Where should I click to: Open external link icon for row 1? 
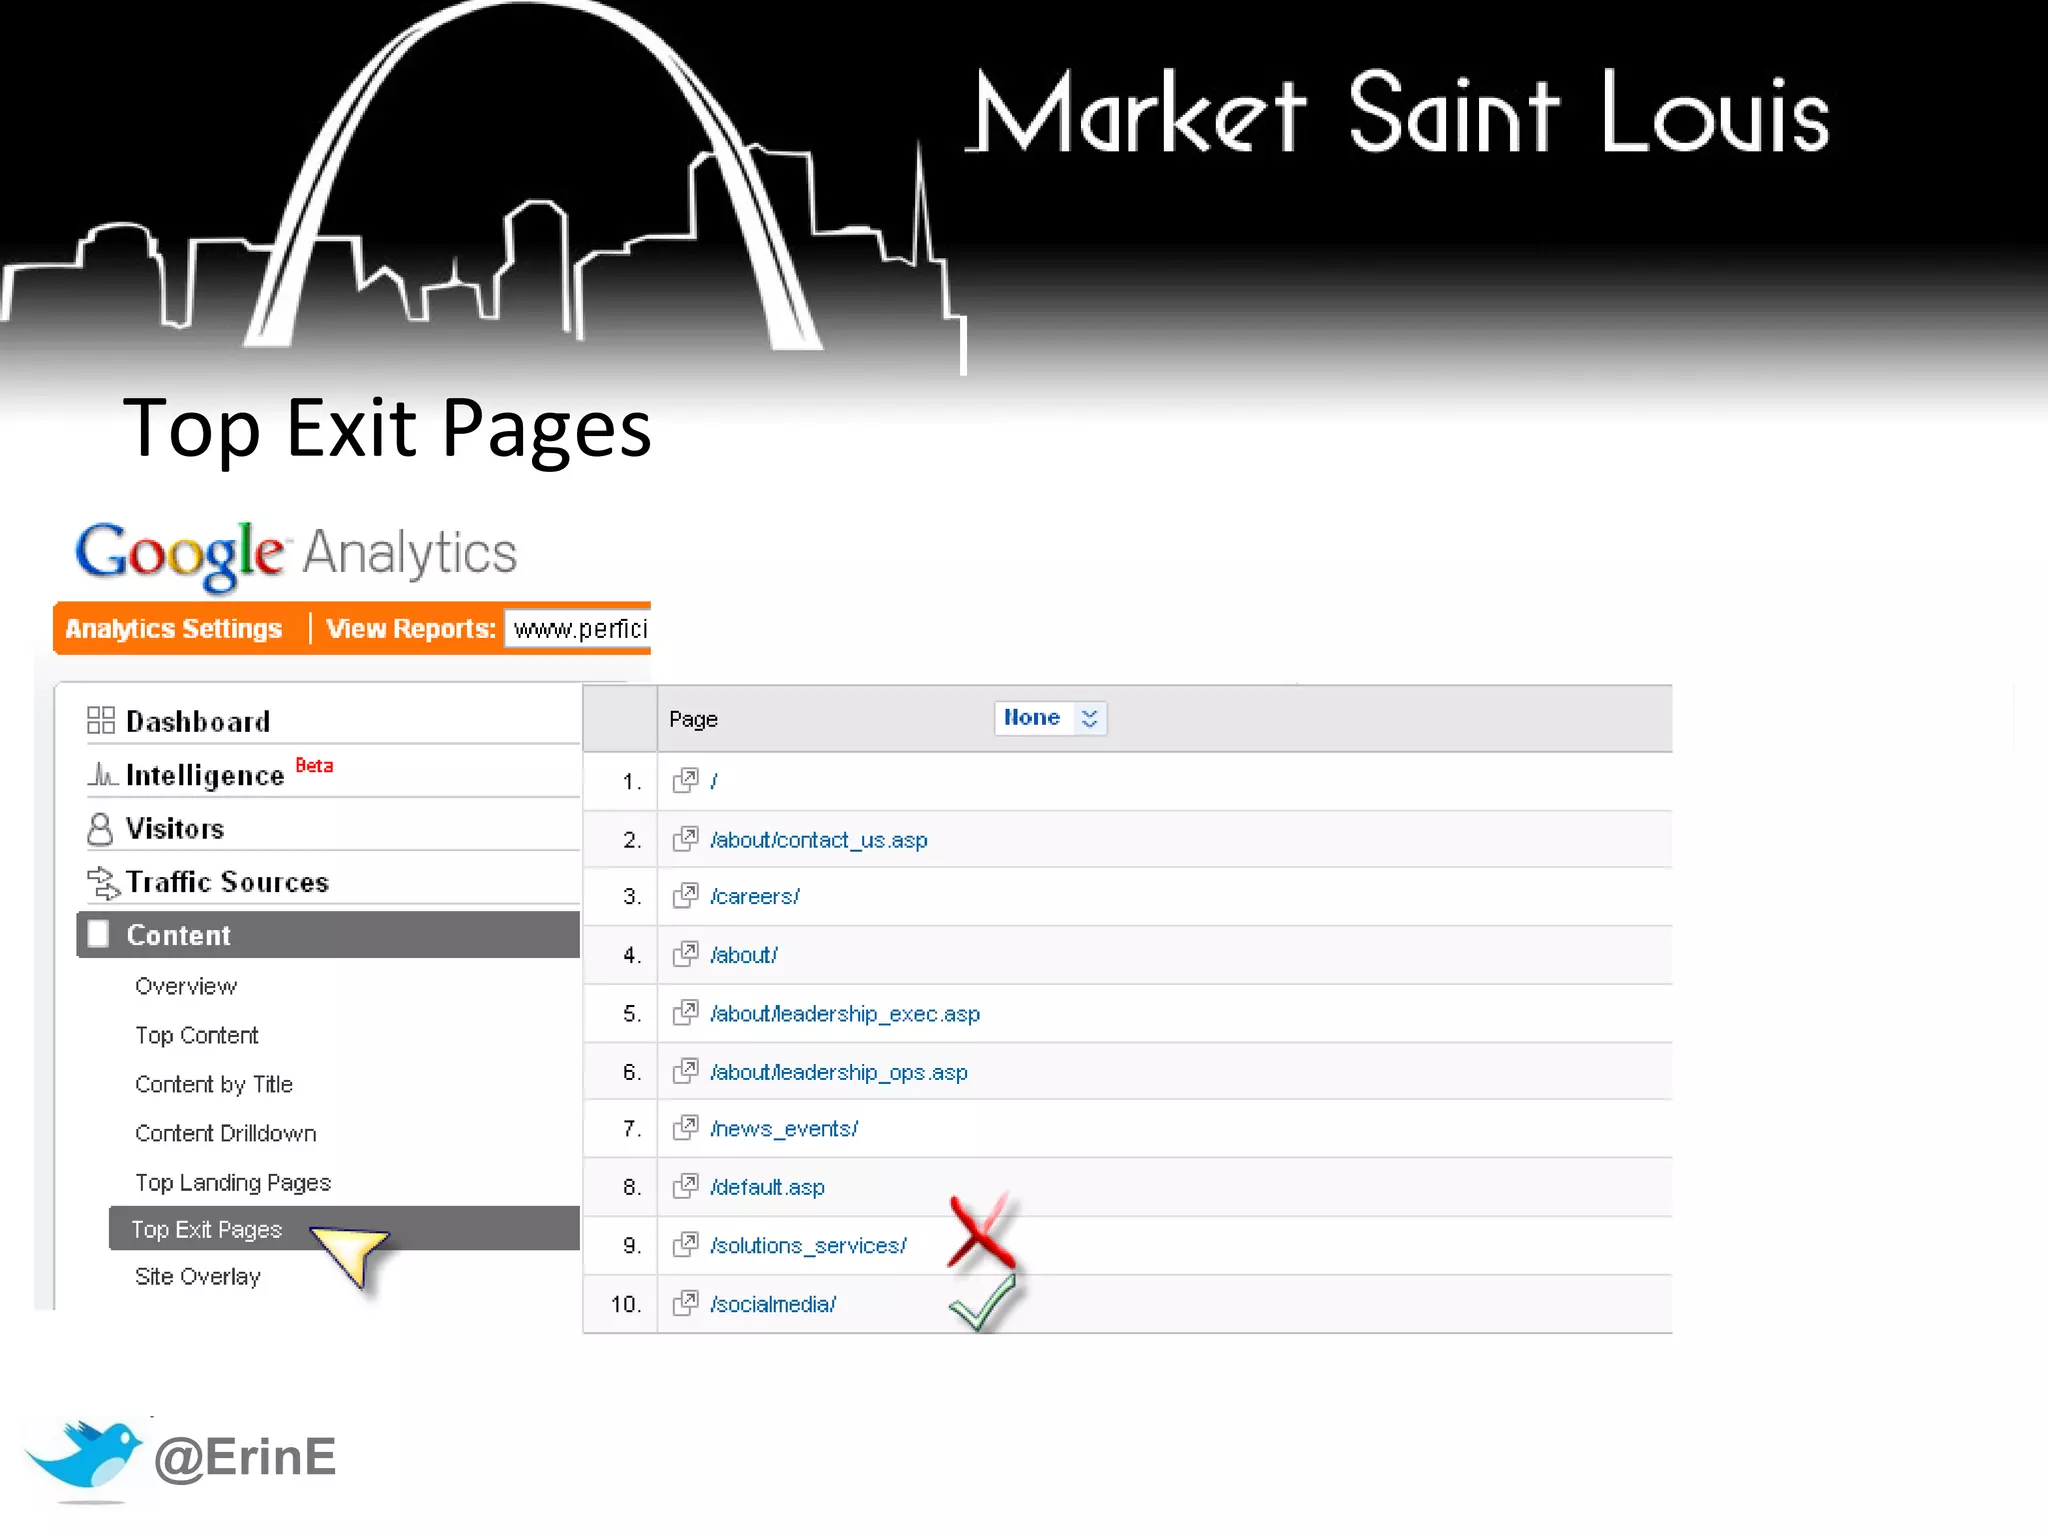pos(685,780)
